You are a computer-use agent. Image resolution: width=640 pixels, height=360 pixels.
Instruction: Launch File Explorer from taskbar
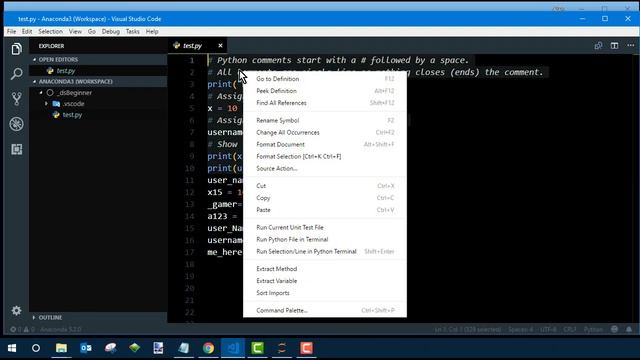point(61,348)
